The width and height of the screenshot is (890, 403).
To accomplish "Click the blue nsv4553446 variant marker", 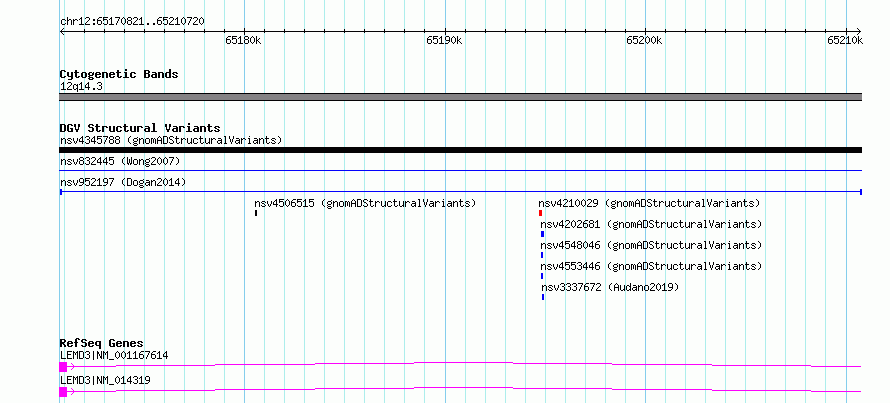I will pyautogui.click(x=542, y=276).
